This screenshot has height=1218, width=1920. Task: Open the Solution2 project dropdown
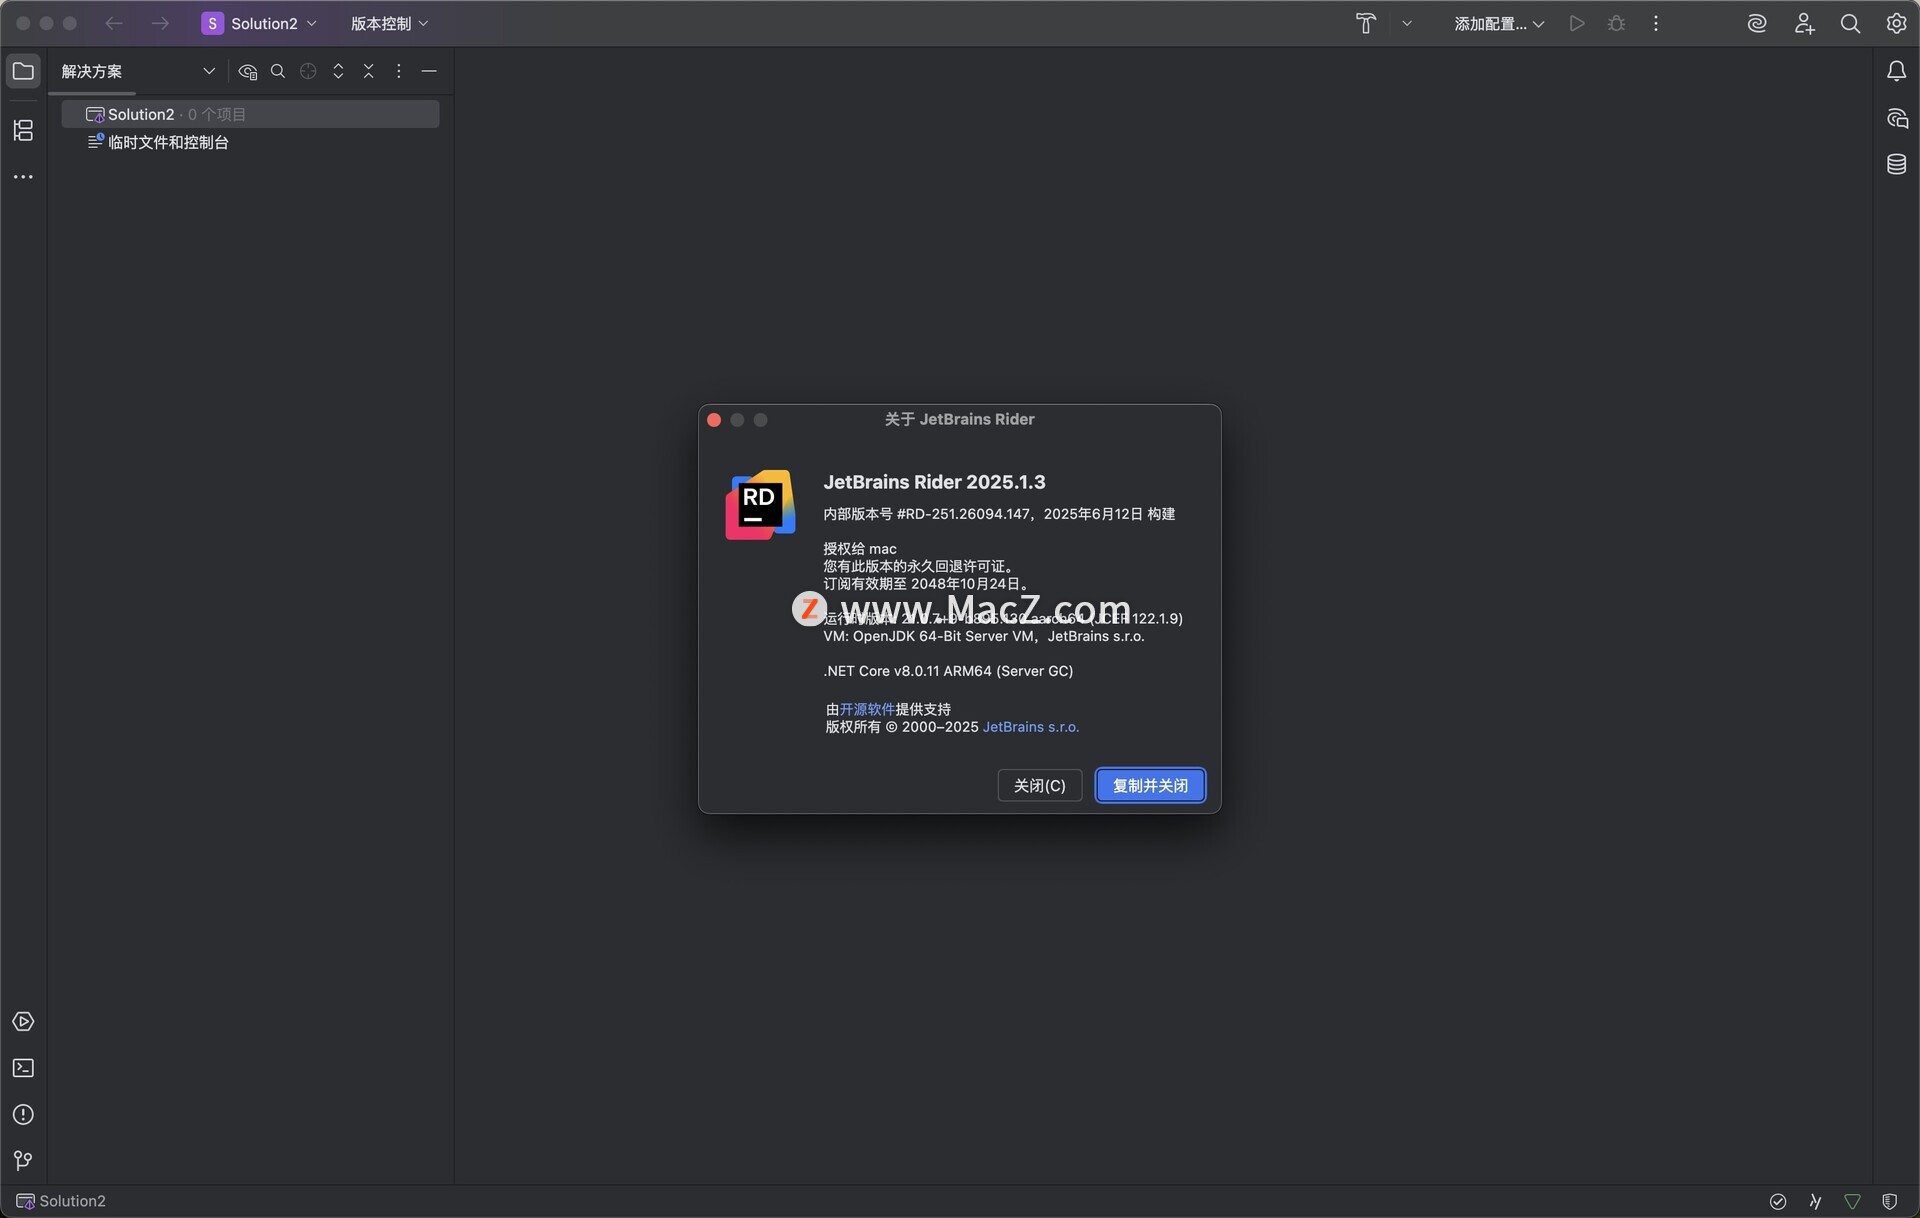(x=259, y=23)
